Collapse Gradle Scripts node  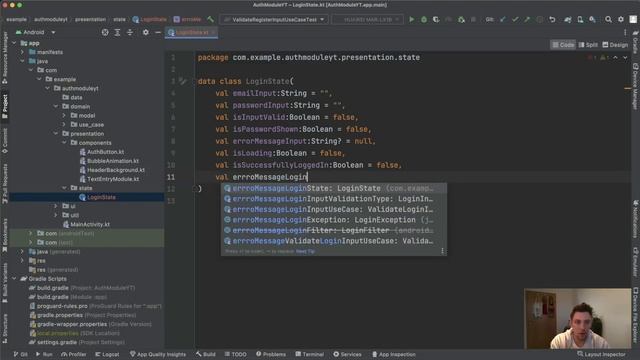click(x=15, y=279)
